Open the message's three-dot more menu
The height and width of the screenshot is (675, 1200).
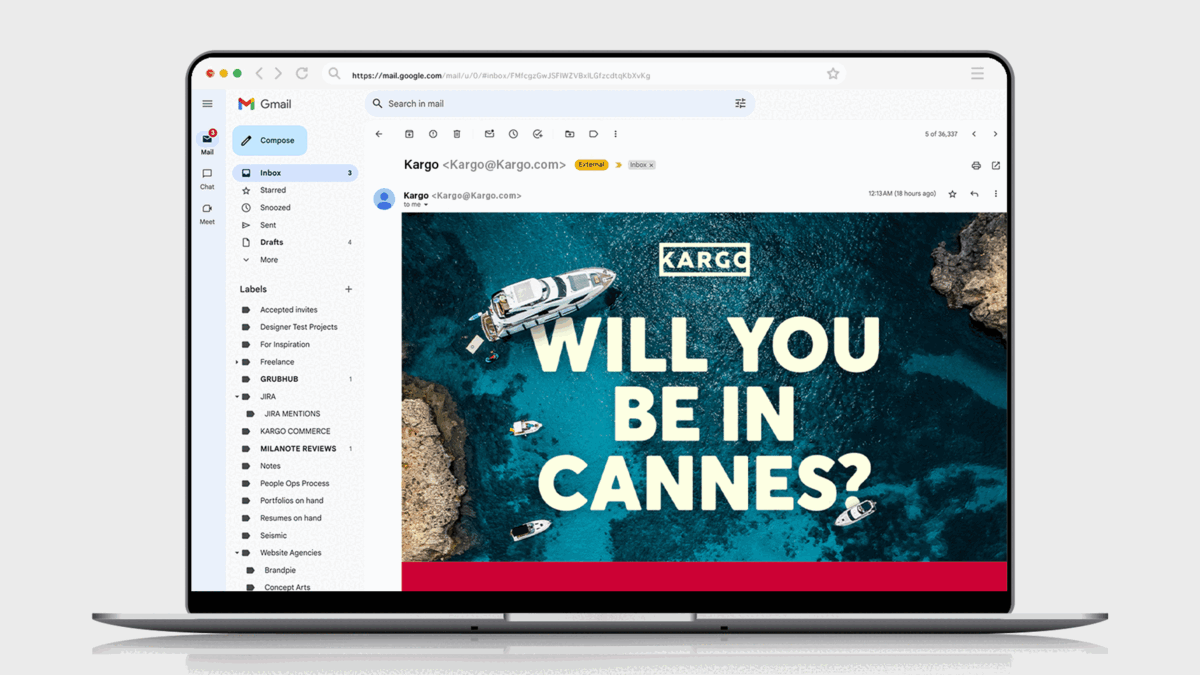pos(995,194)
